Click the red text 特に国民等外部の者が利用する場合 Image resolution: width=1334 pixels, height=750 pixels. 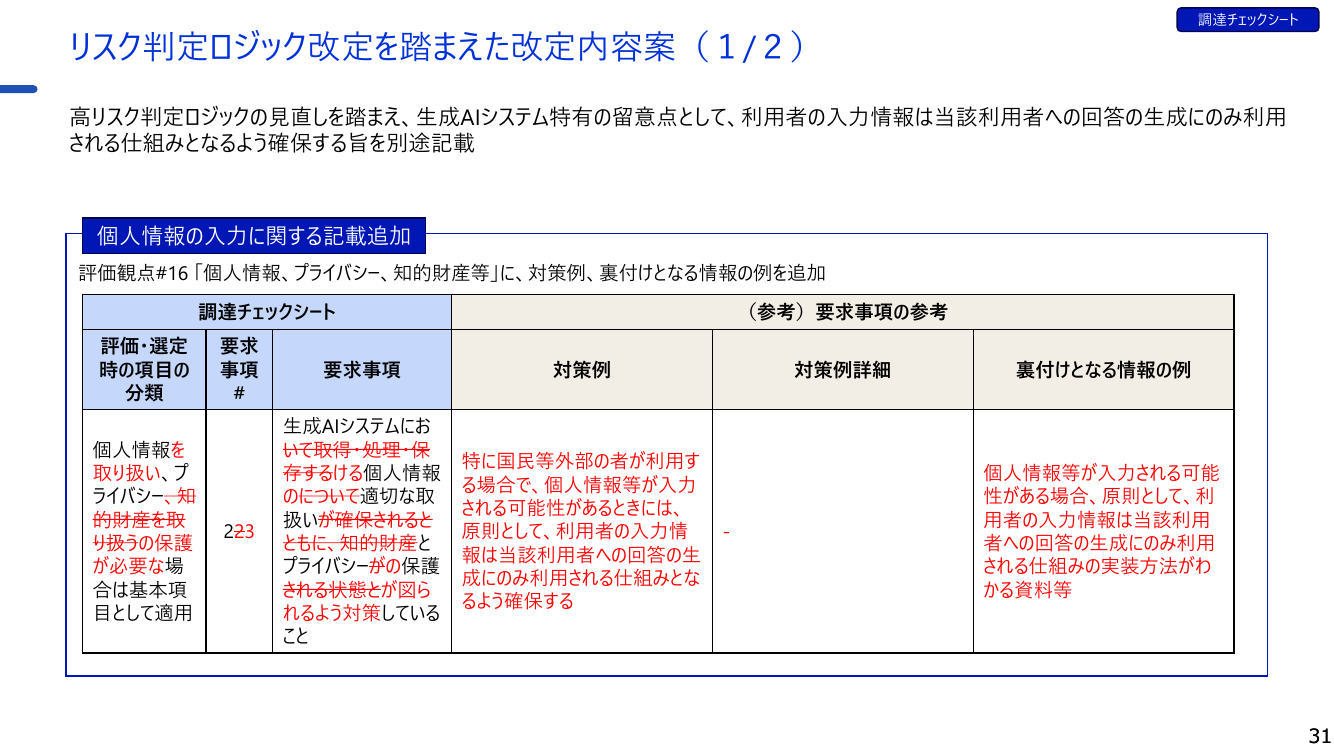click(x=581, y=531)
